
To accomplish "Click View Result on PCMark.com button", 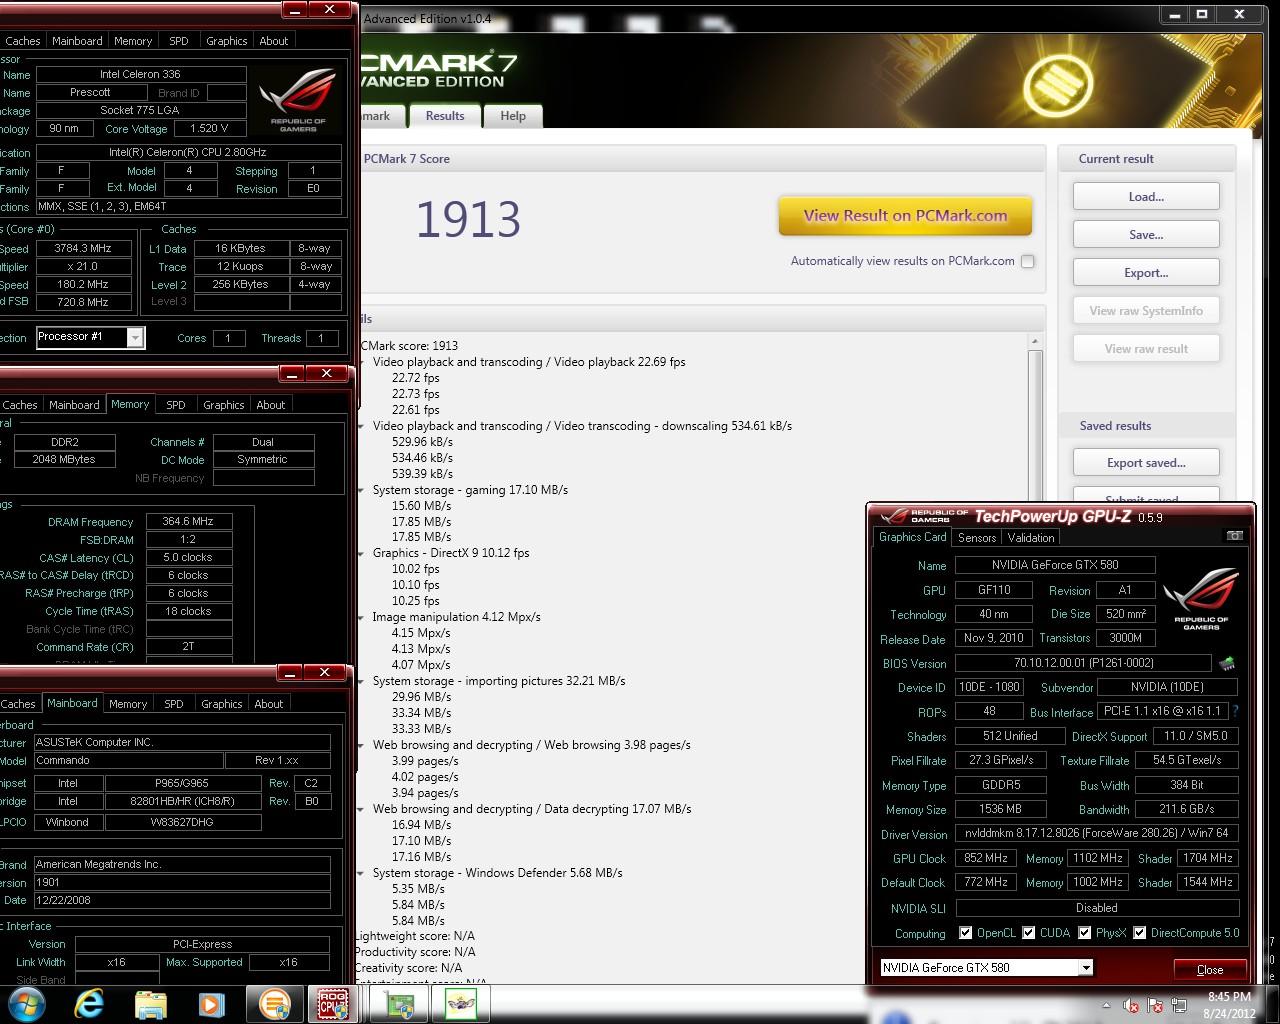I will 905,215.
